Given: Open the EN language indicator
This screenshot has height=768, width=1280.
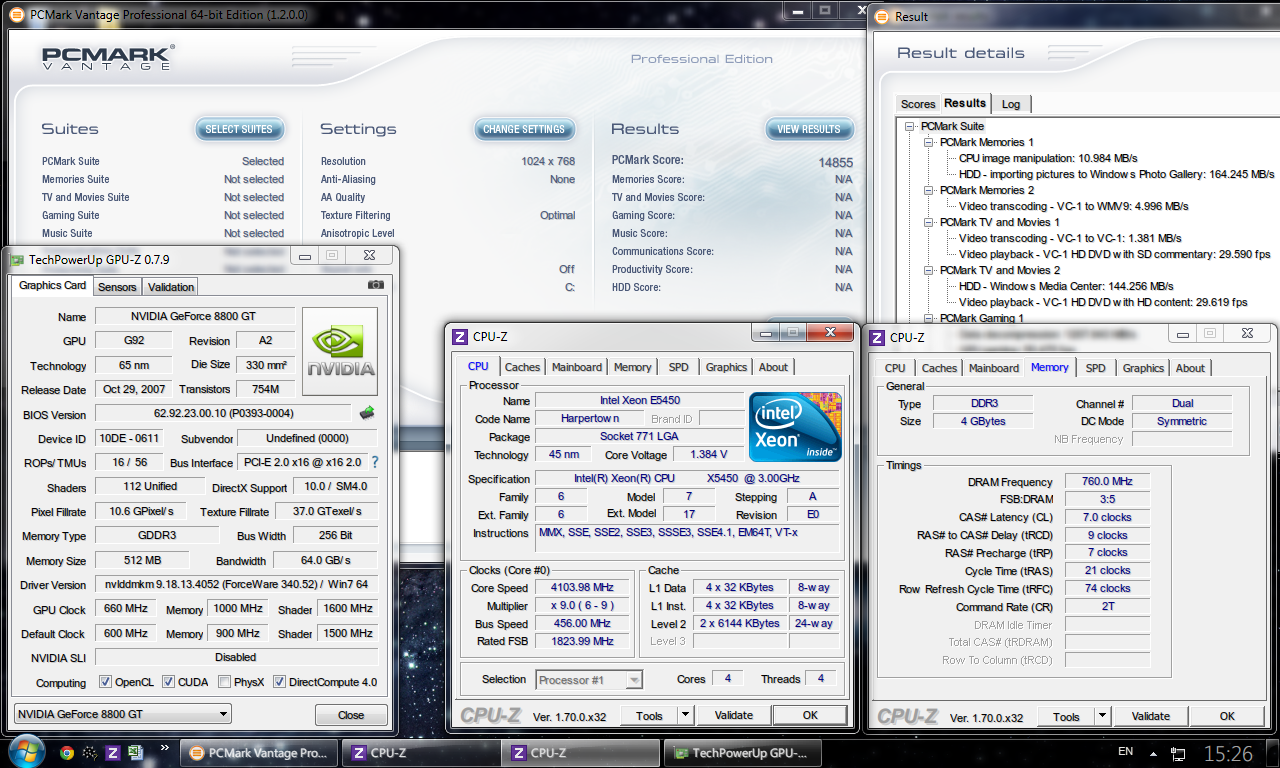Looking at the screenshot, I should tap(1125, 752).
